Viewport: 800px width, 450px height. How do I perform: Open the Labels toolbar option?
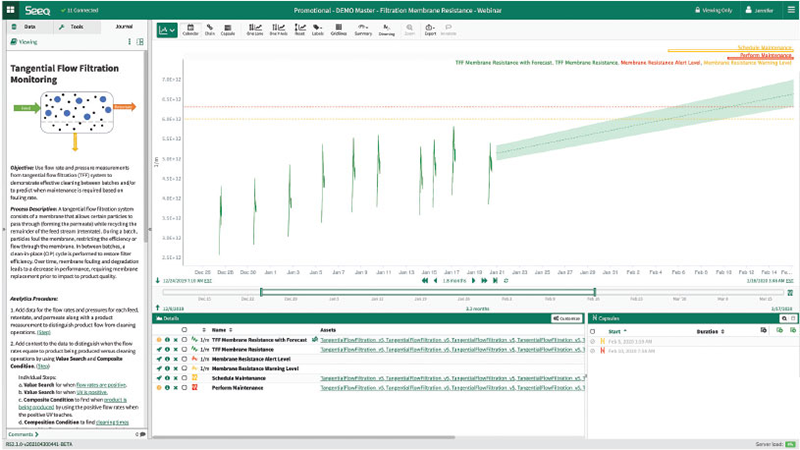pyautogui.click(x=317, y=30)
